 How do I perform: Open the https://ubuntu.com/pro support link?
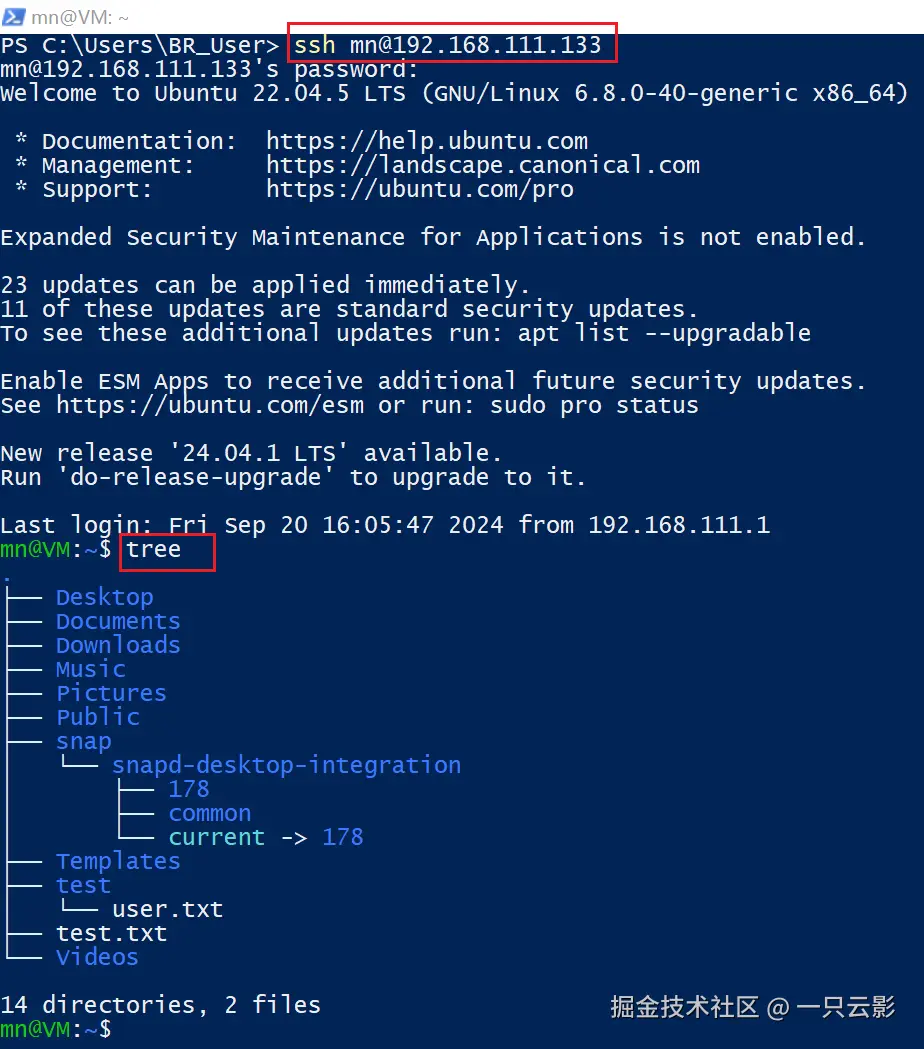coord(419,189)
